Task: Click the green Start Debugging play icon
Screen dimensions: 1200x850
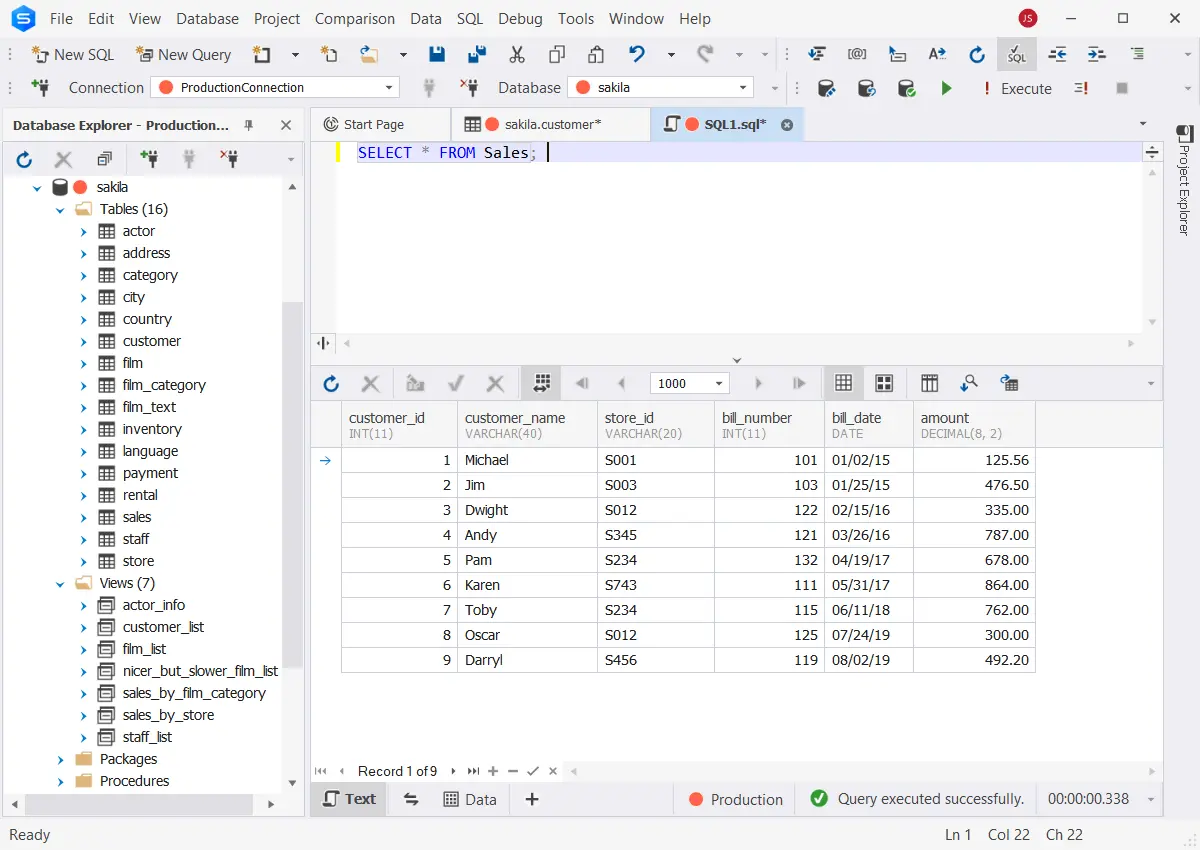Action: tap(946, 88)
